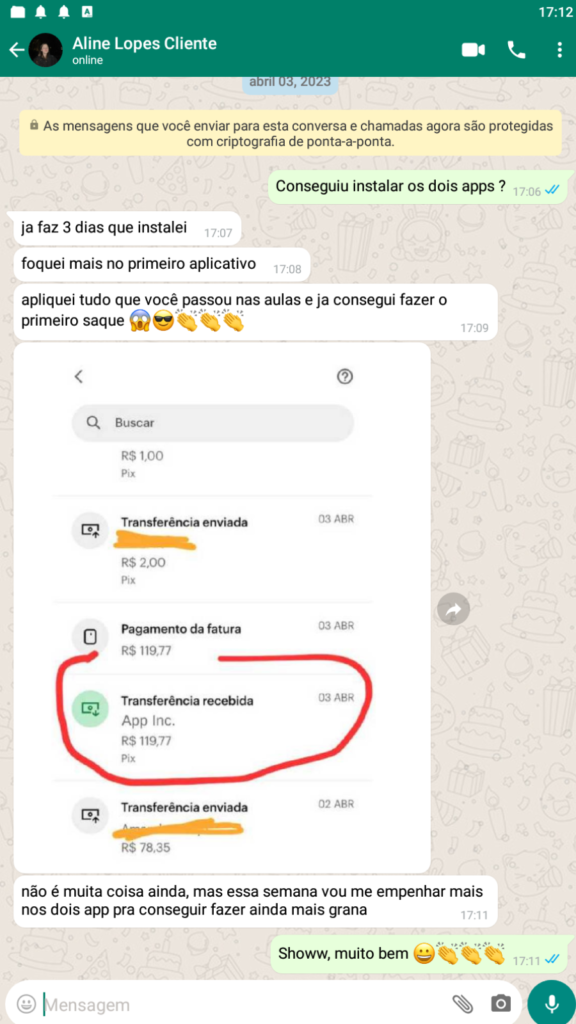Open the shared bank statement image
The height and width of the screenshot is (1024, 576).
coord(222,607)
